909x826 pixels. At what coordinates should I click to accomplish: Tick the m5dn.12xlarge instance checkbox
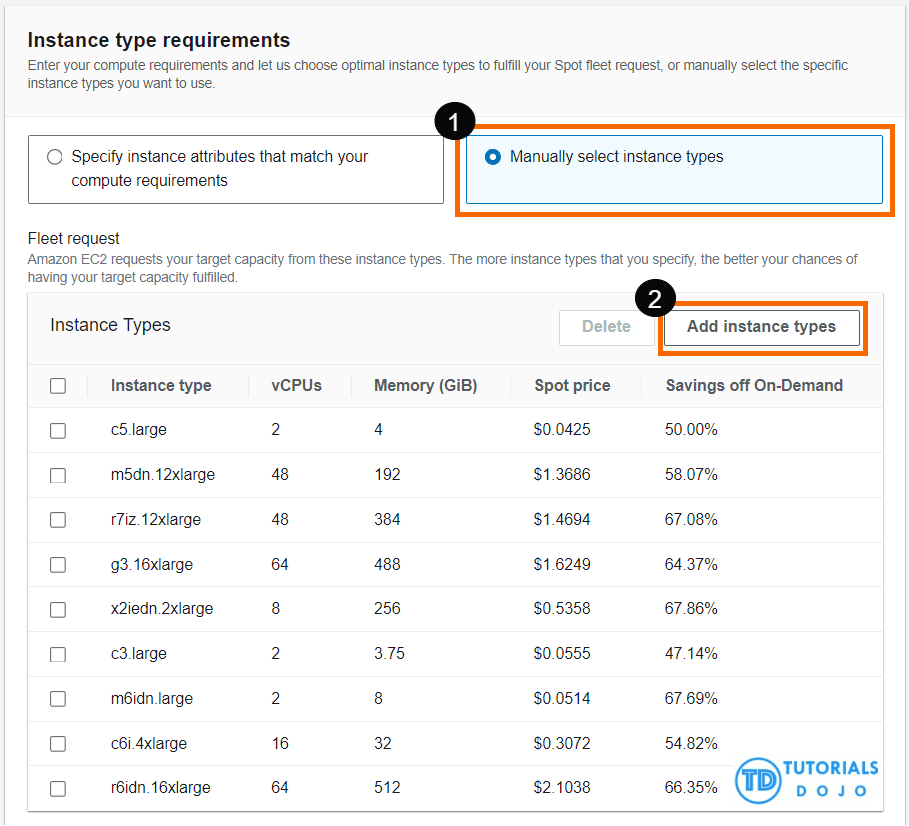(58, 475)
